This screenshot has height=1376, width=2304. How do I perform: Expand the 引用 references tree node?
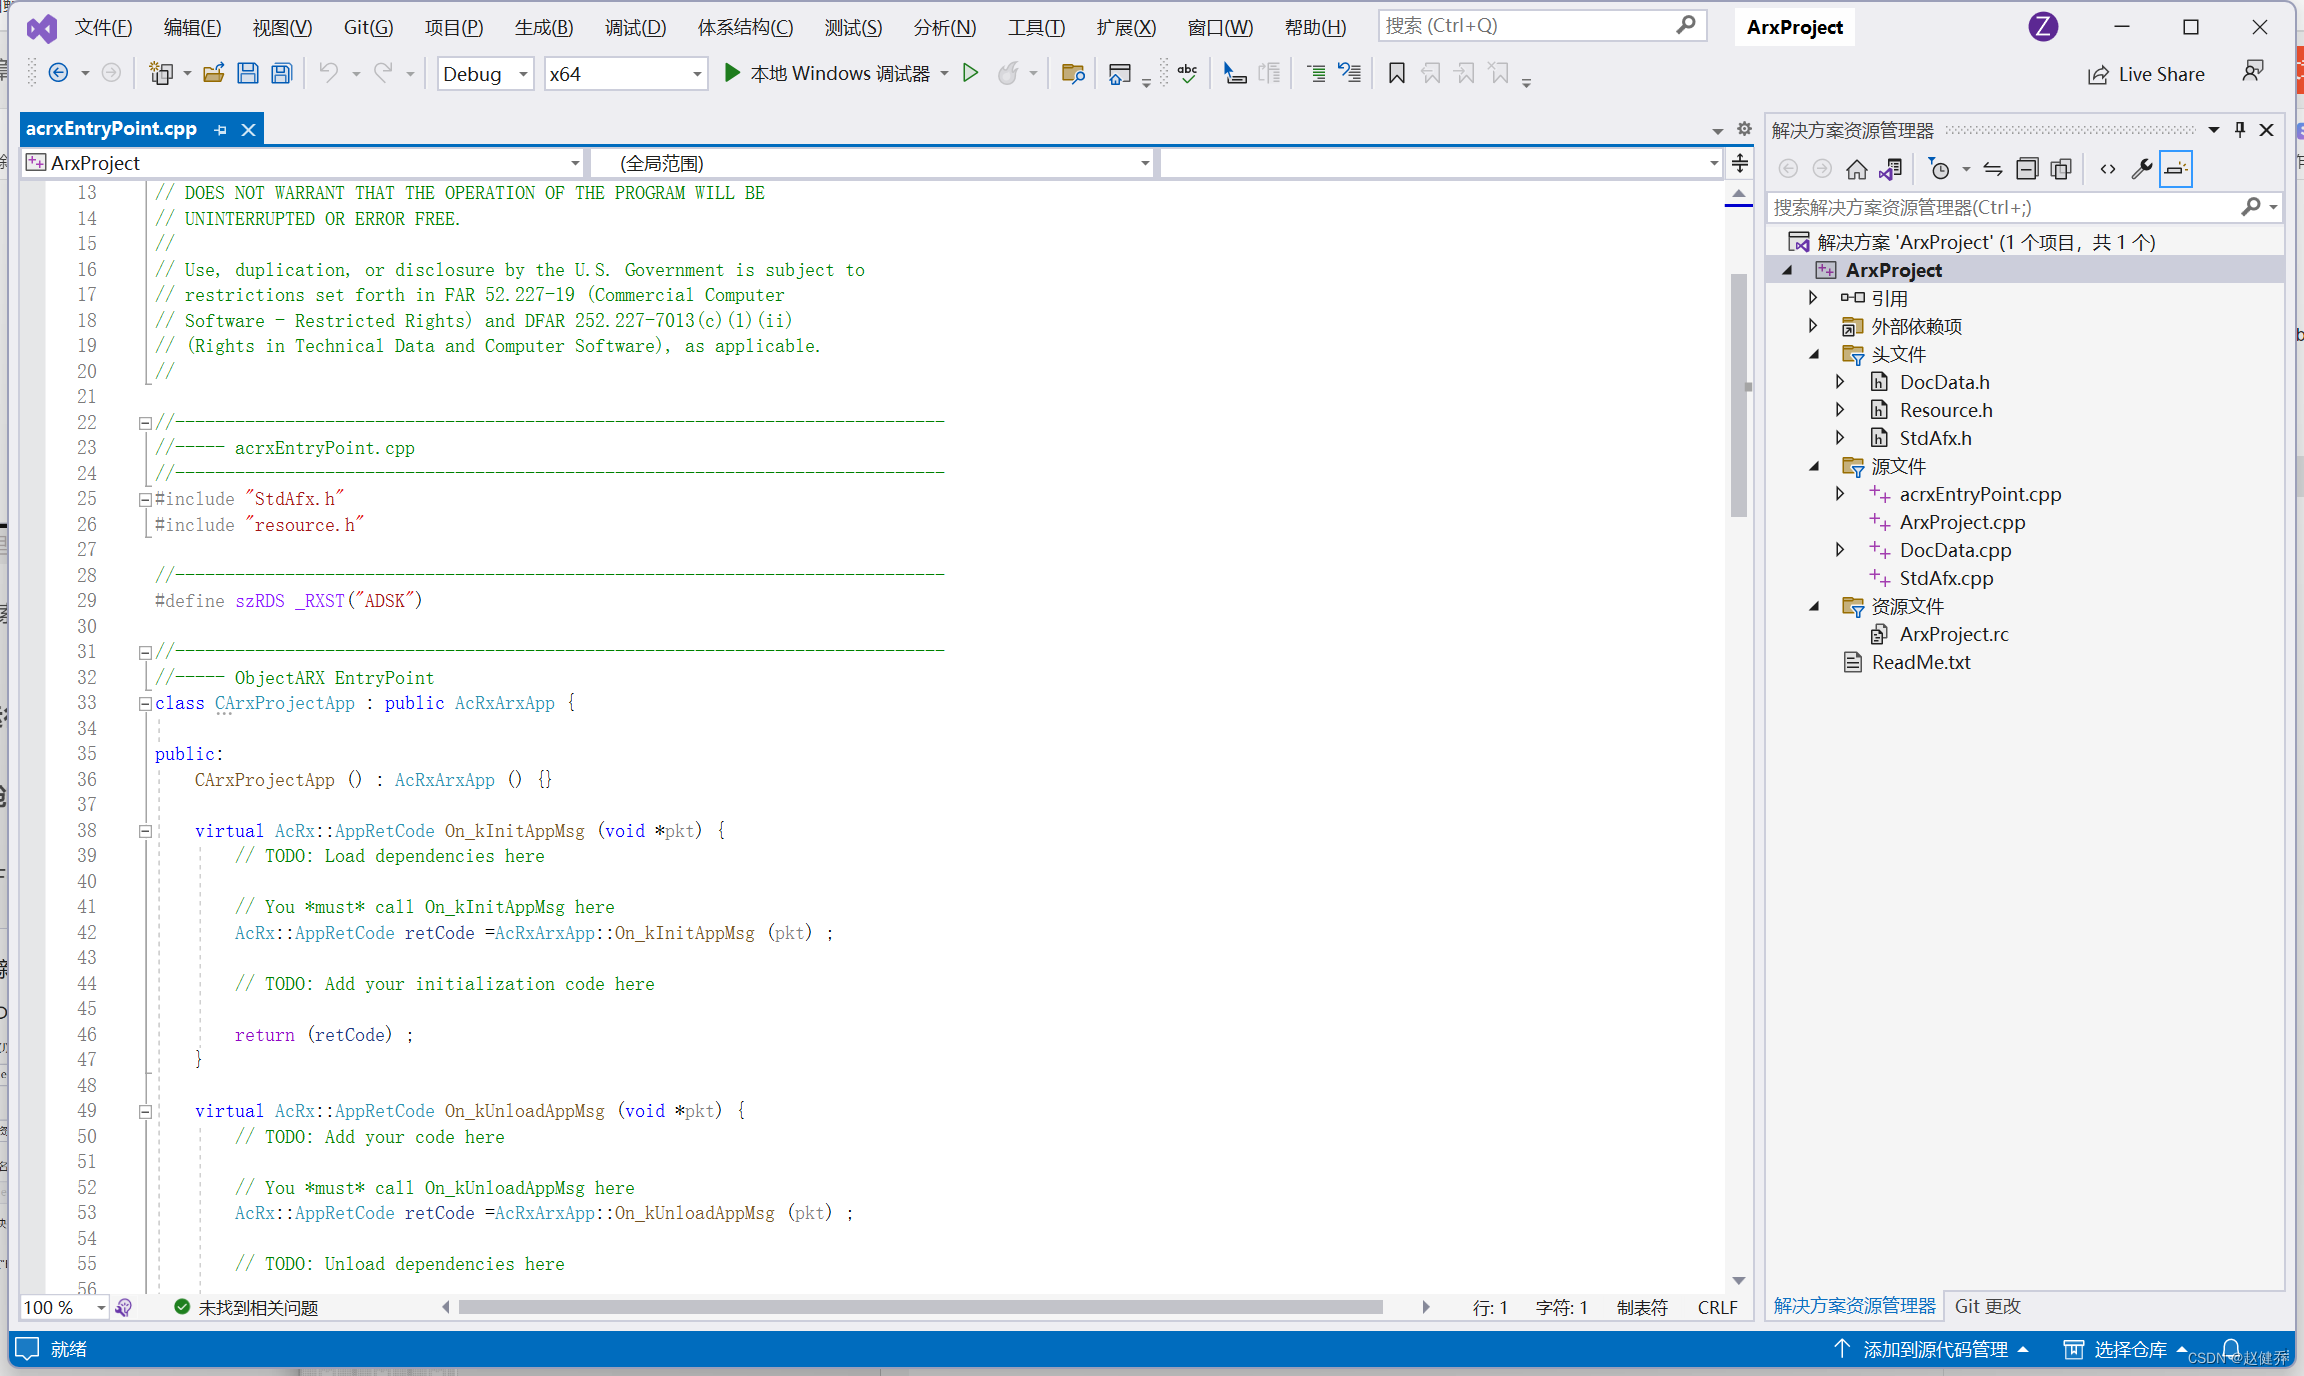click(x=1813, y=298)
